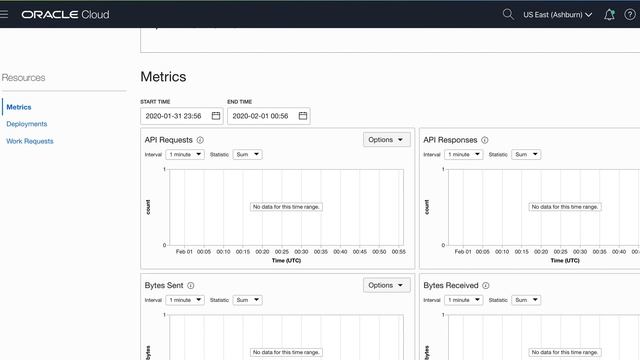Click the API Responses info icon
The width and height of the screenshot is (640, 360).
pos(484,140)
